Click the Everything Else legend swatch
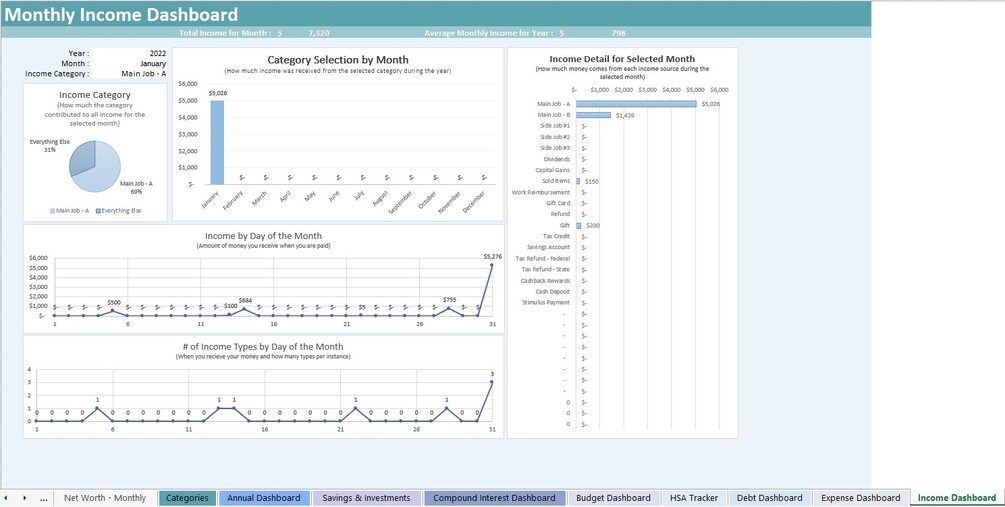Image resolution: width=1005 pixels, height=507 pixels. tap(97, 211)
